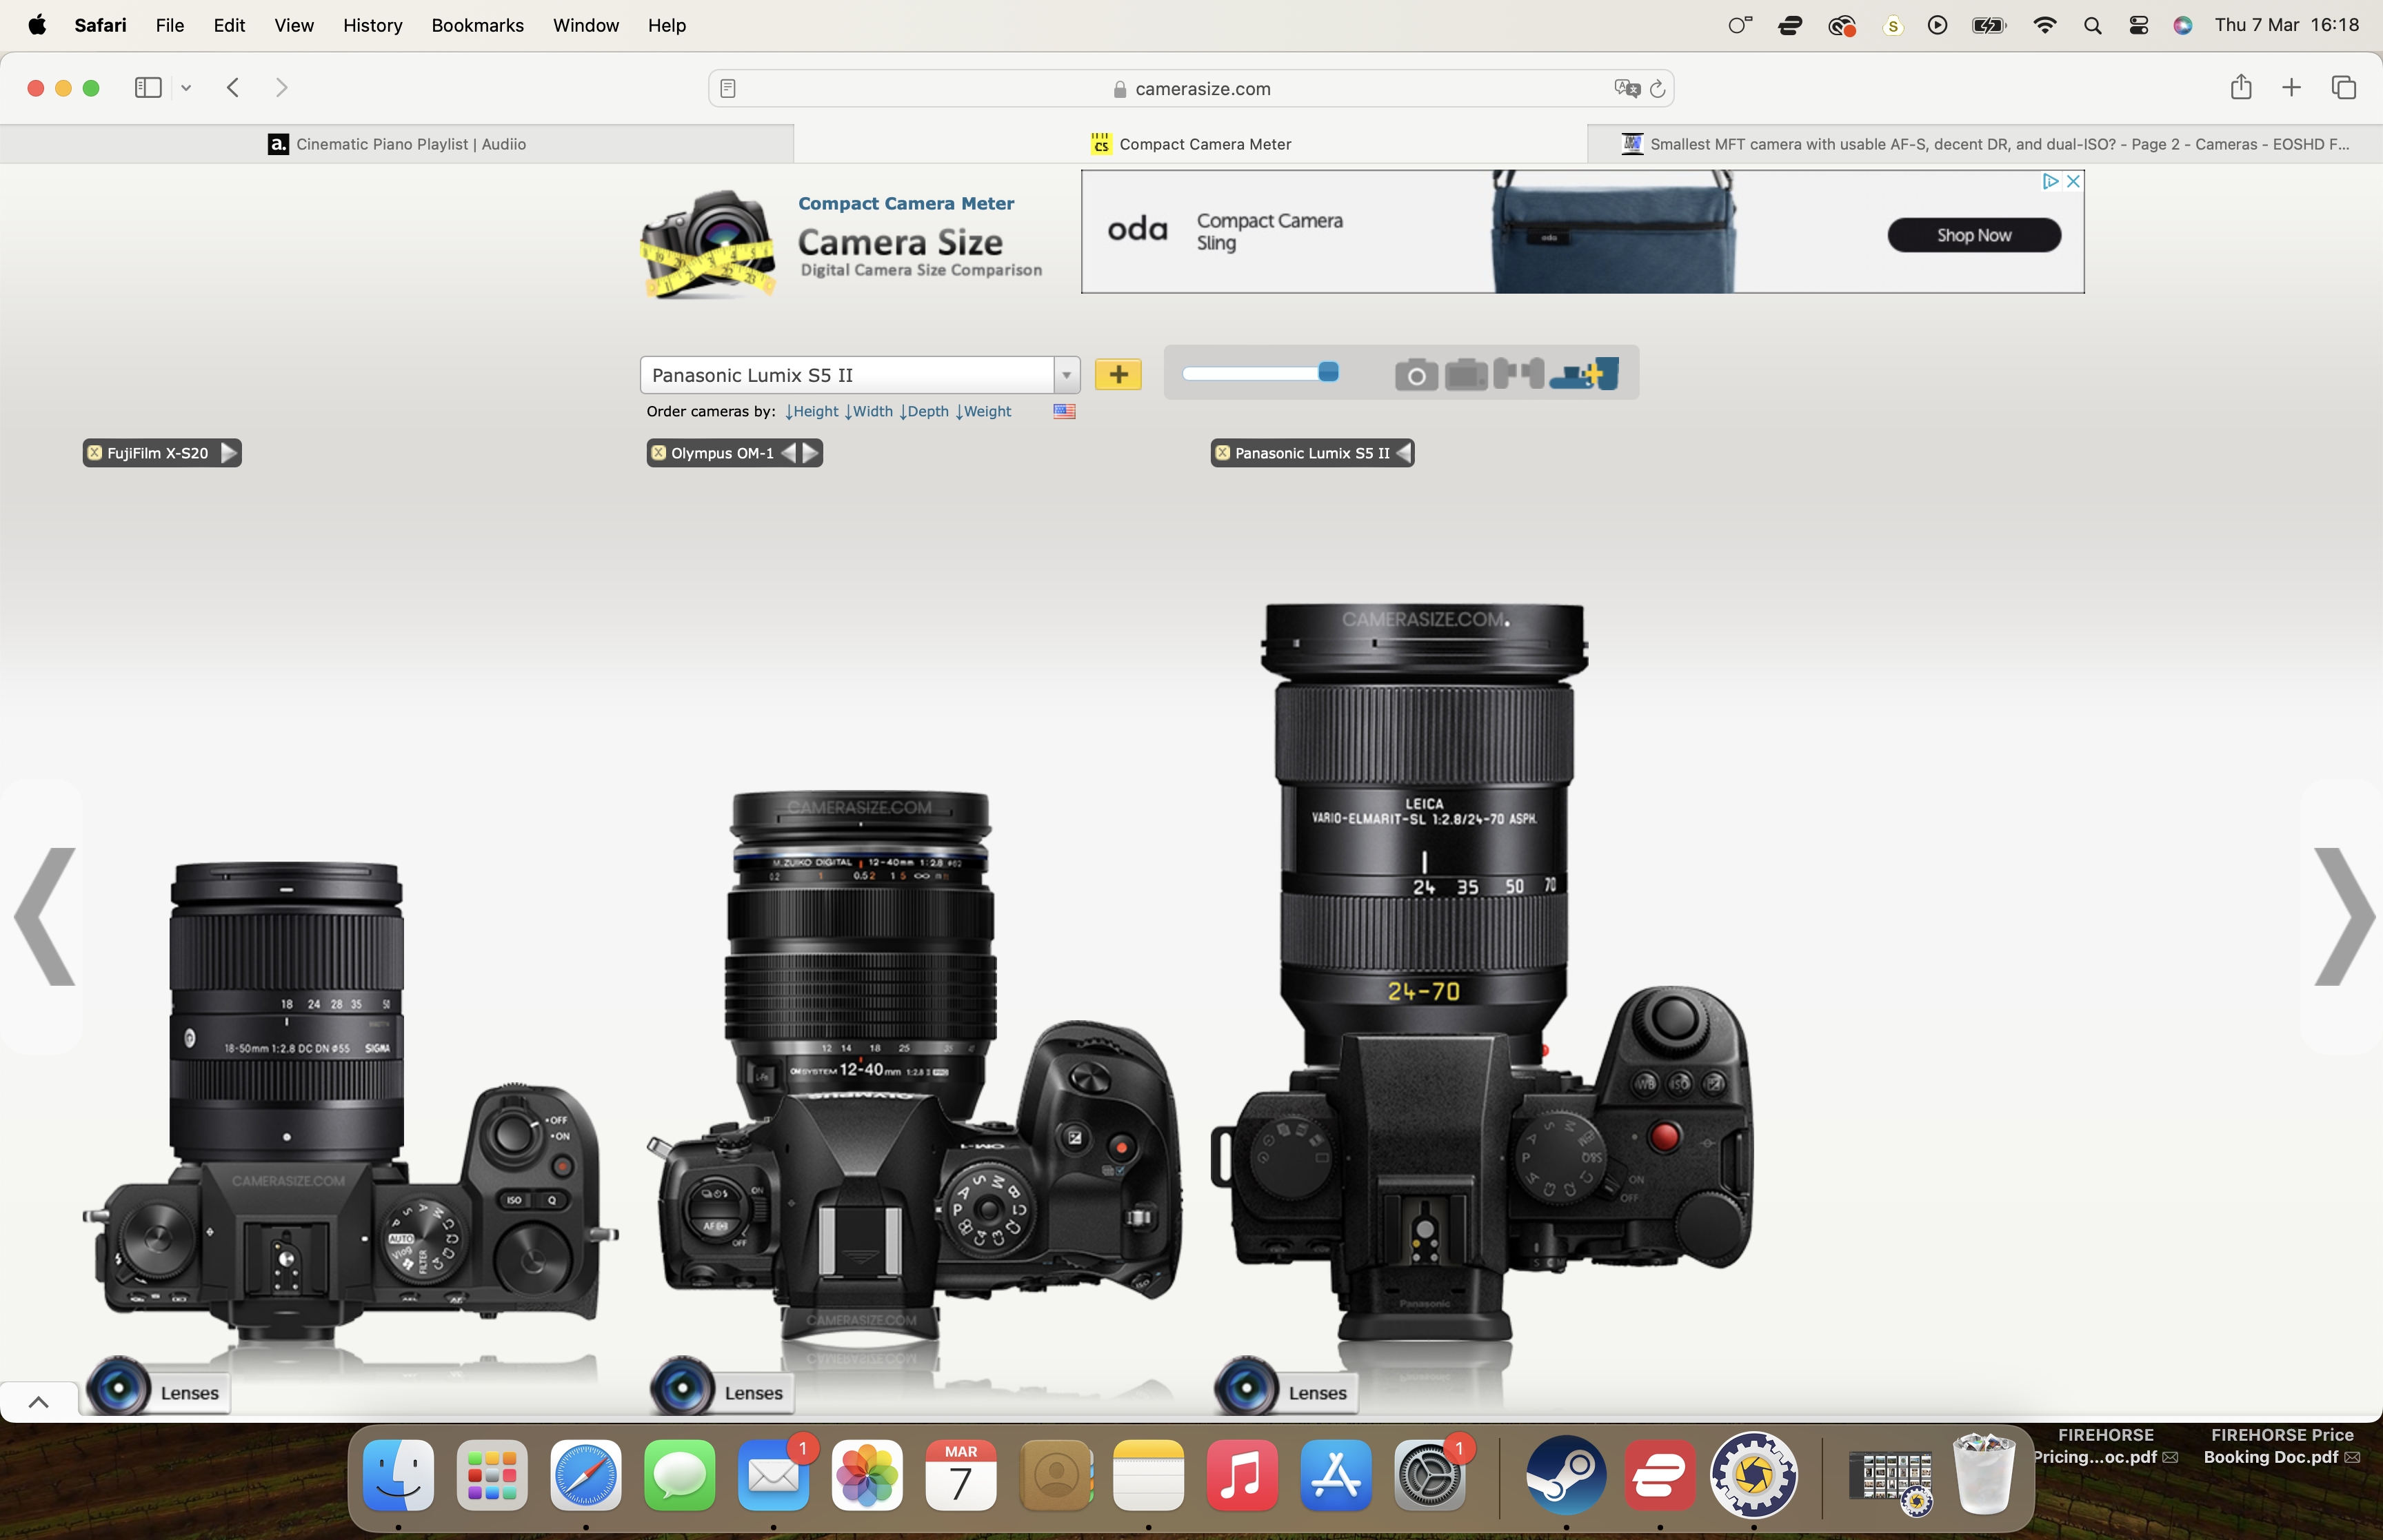Reload the page in Safari
Image resolution: width=2383 pixels, height=1540 pixels.
point(1657,88)
